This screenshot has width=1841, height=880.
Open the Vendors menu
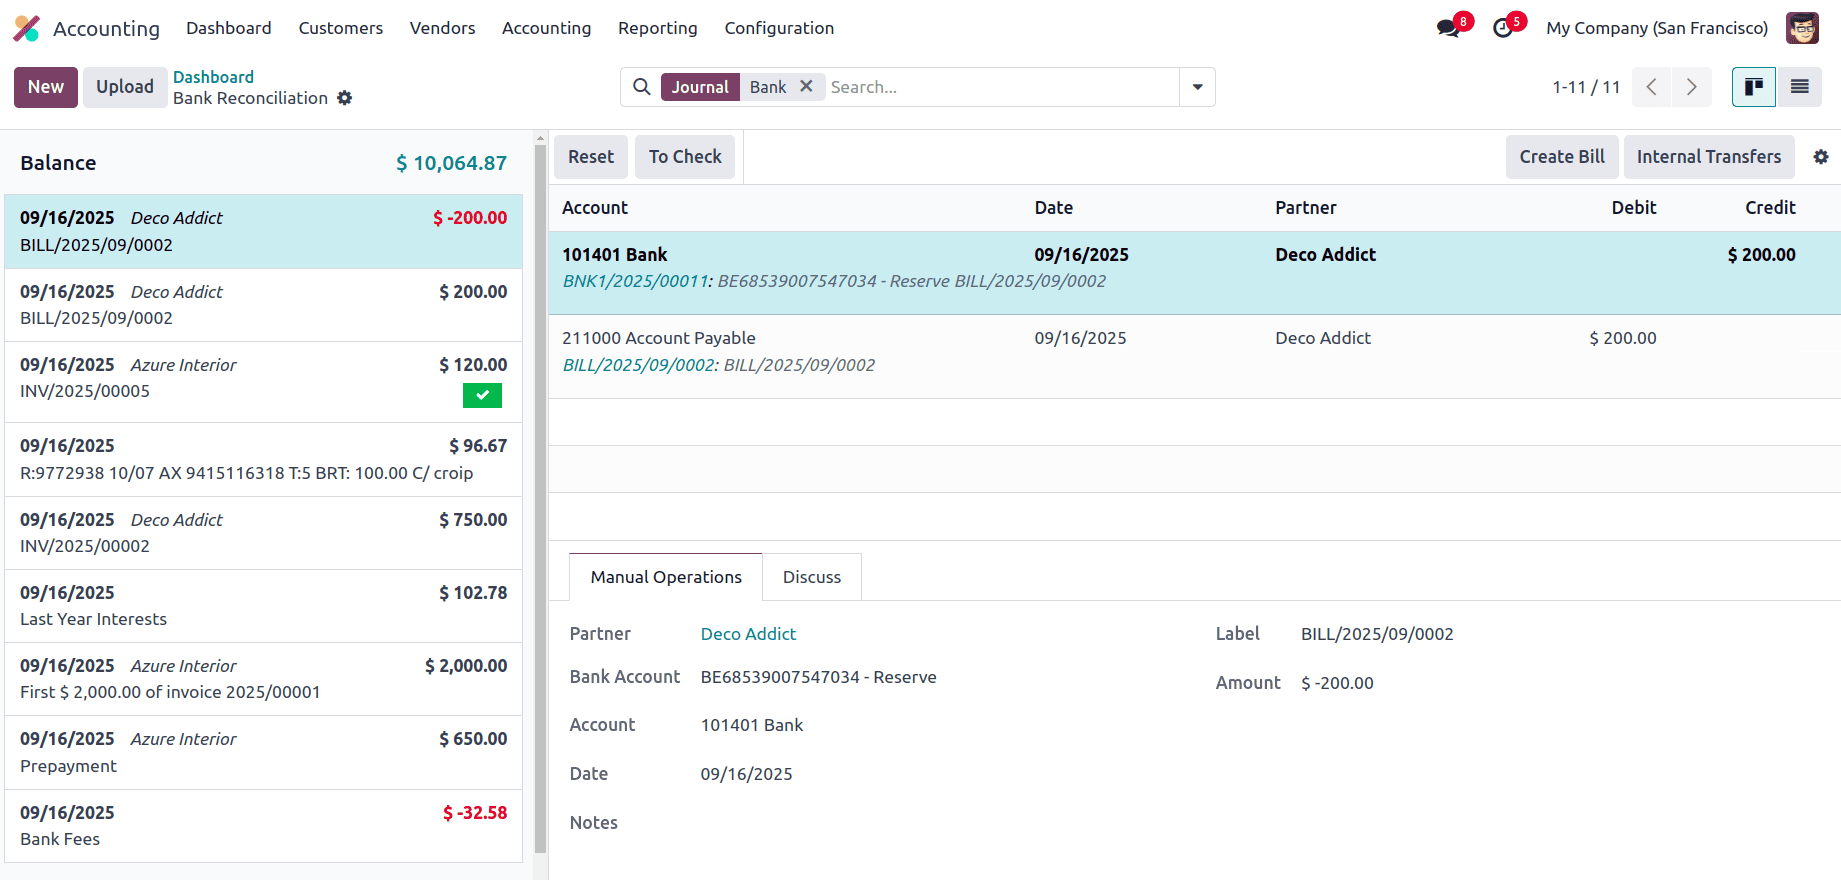443,28
